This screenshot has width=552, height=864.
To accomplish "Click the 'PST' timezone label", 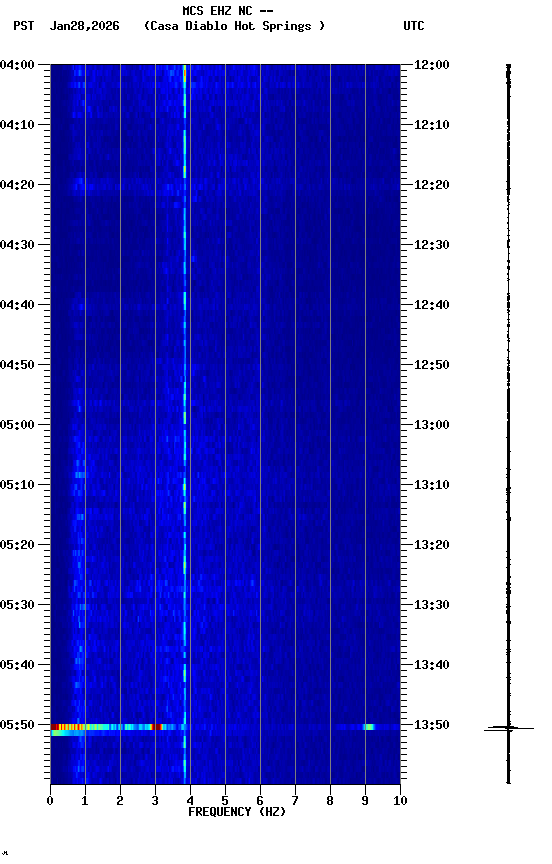I will click(x=24, y=26).
